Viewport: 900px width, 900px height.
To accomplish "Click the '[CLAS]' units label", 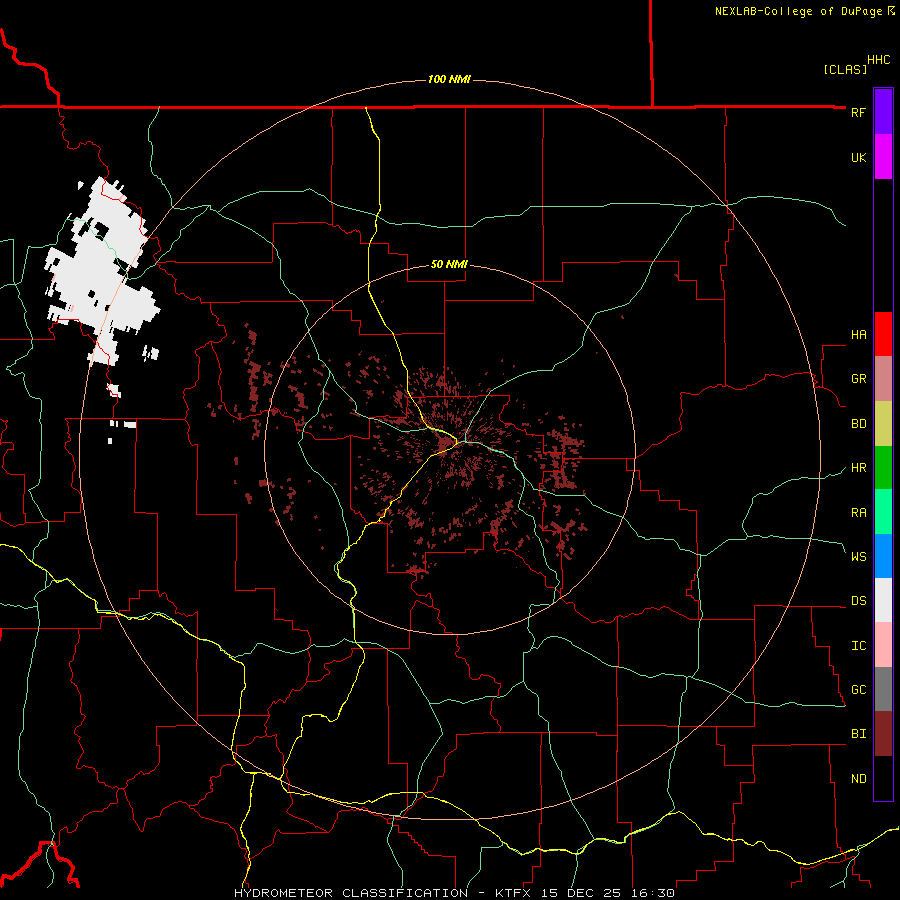I will coord(845,69).
